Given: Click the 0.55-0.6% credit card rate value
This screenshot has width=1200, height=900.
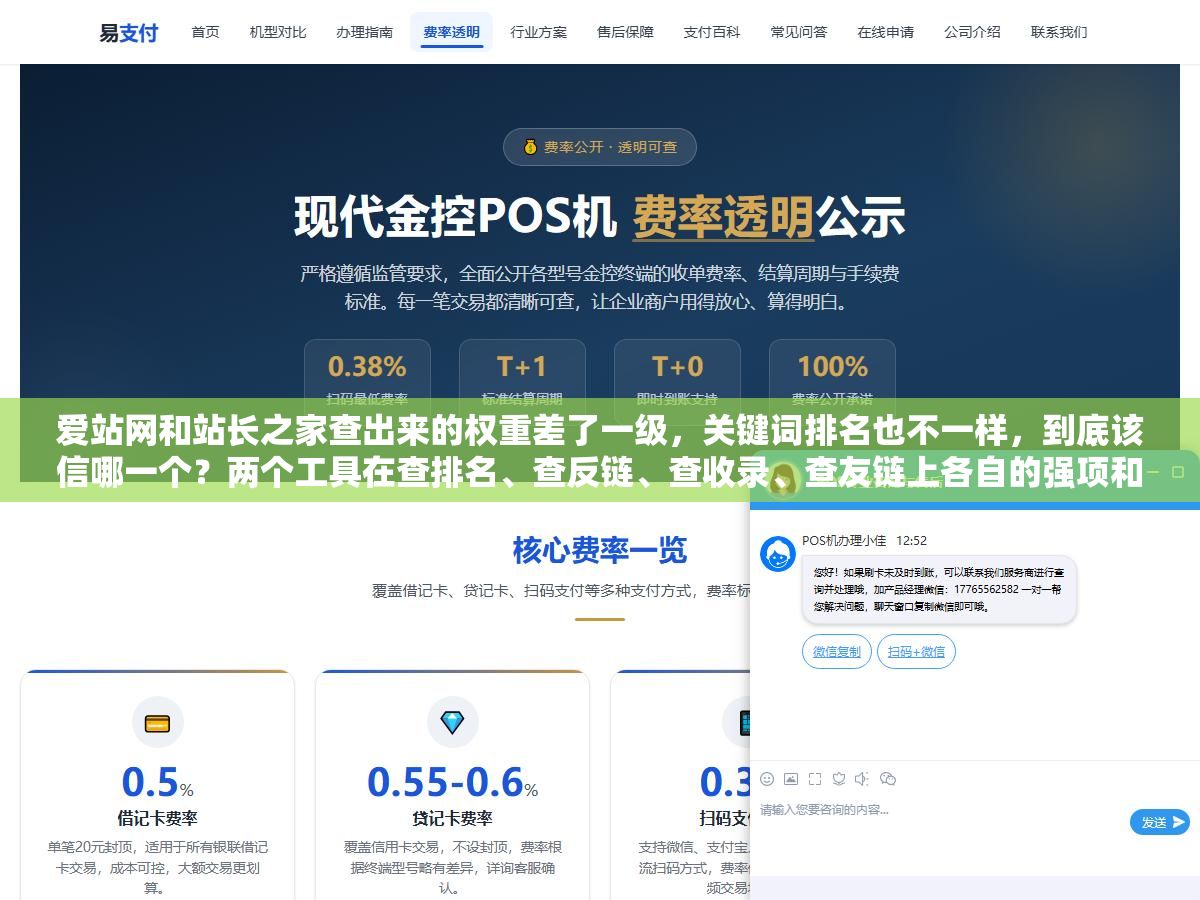Looking at the screenshot, I should [x=452, y=782].
